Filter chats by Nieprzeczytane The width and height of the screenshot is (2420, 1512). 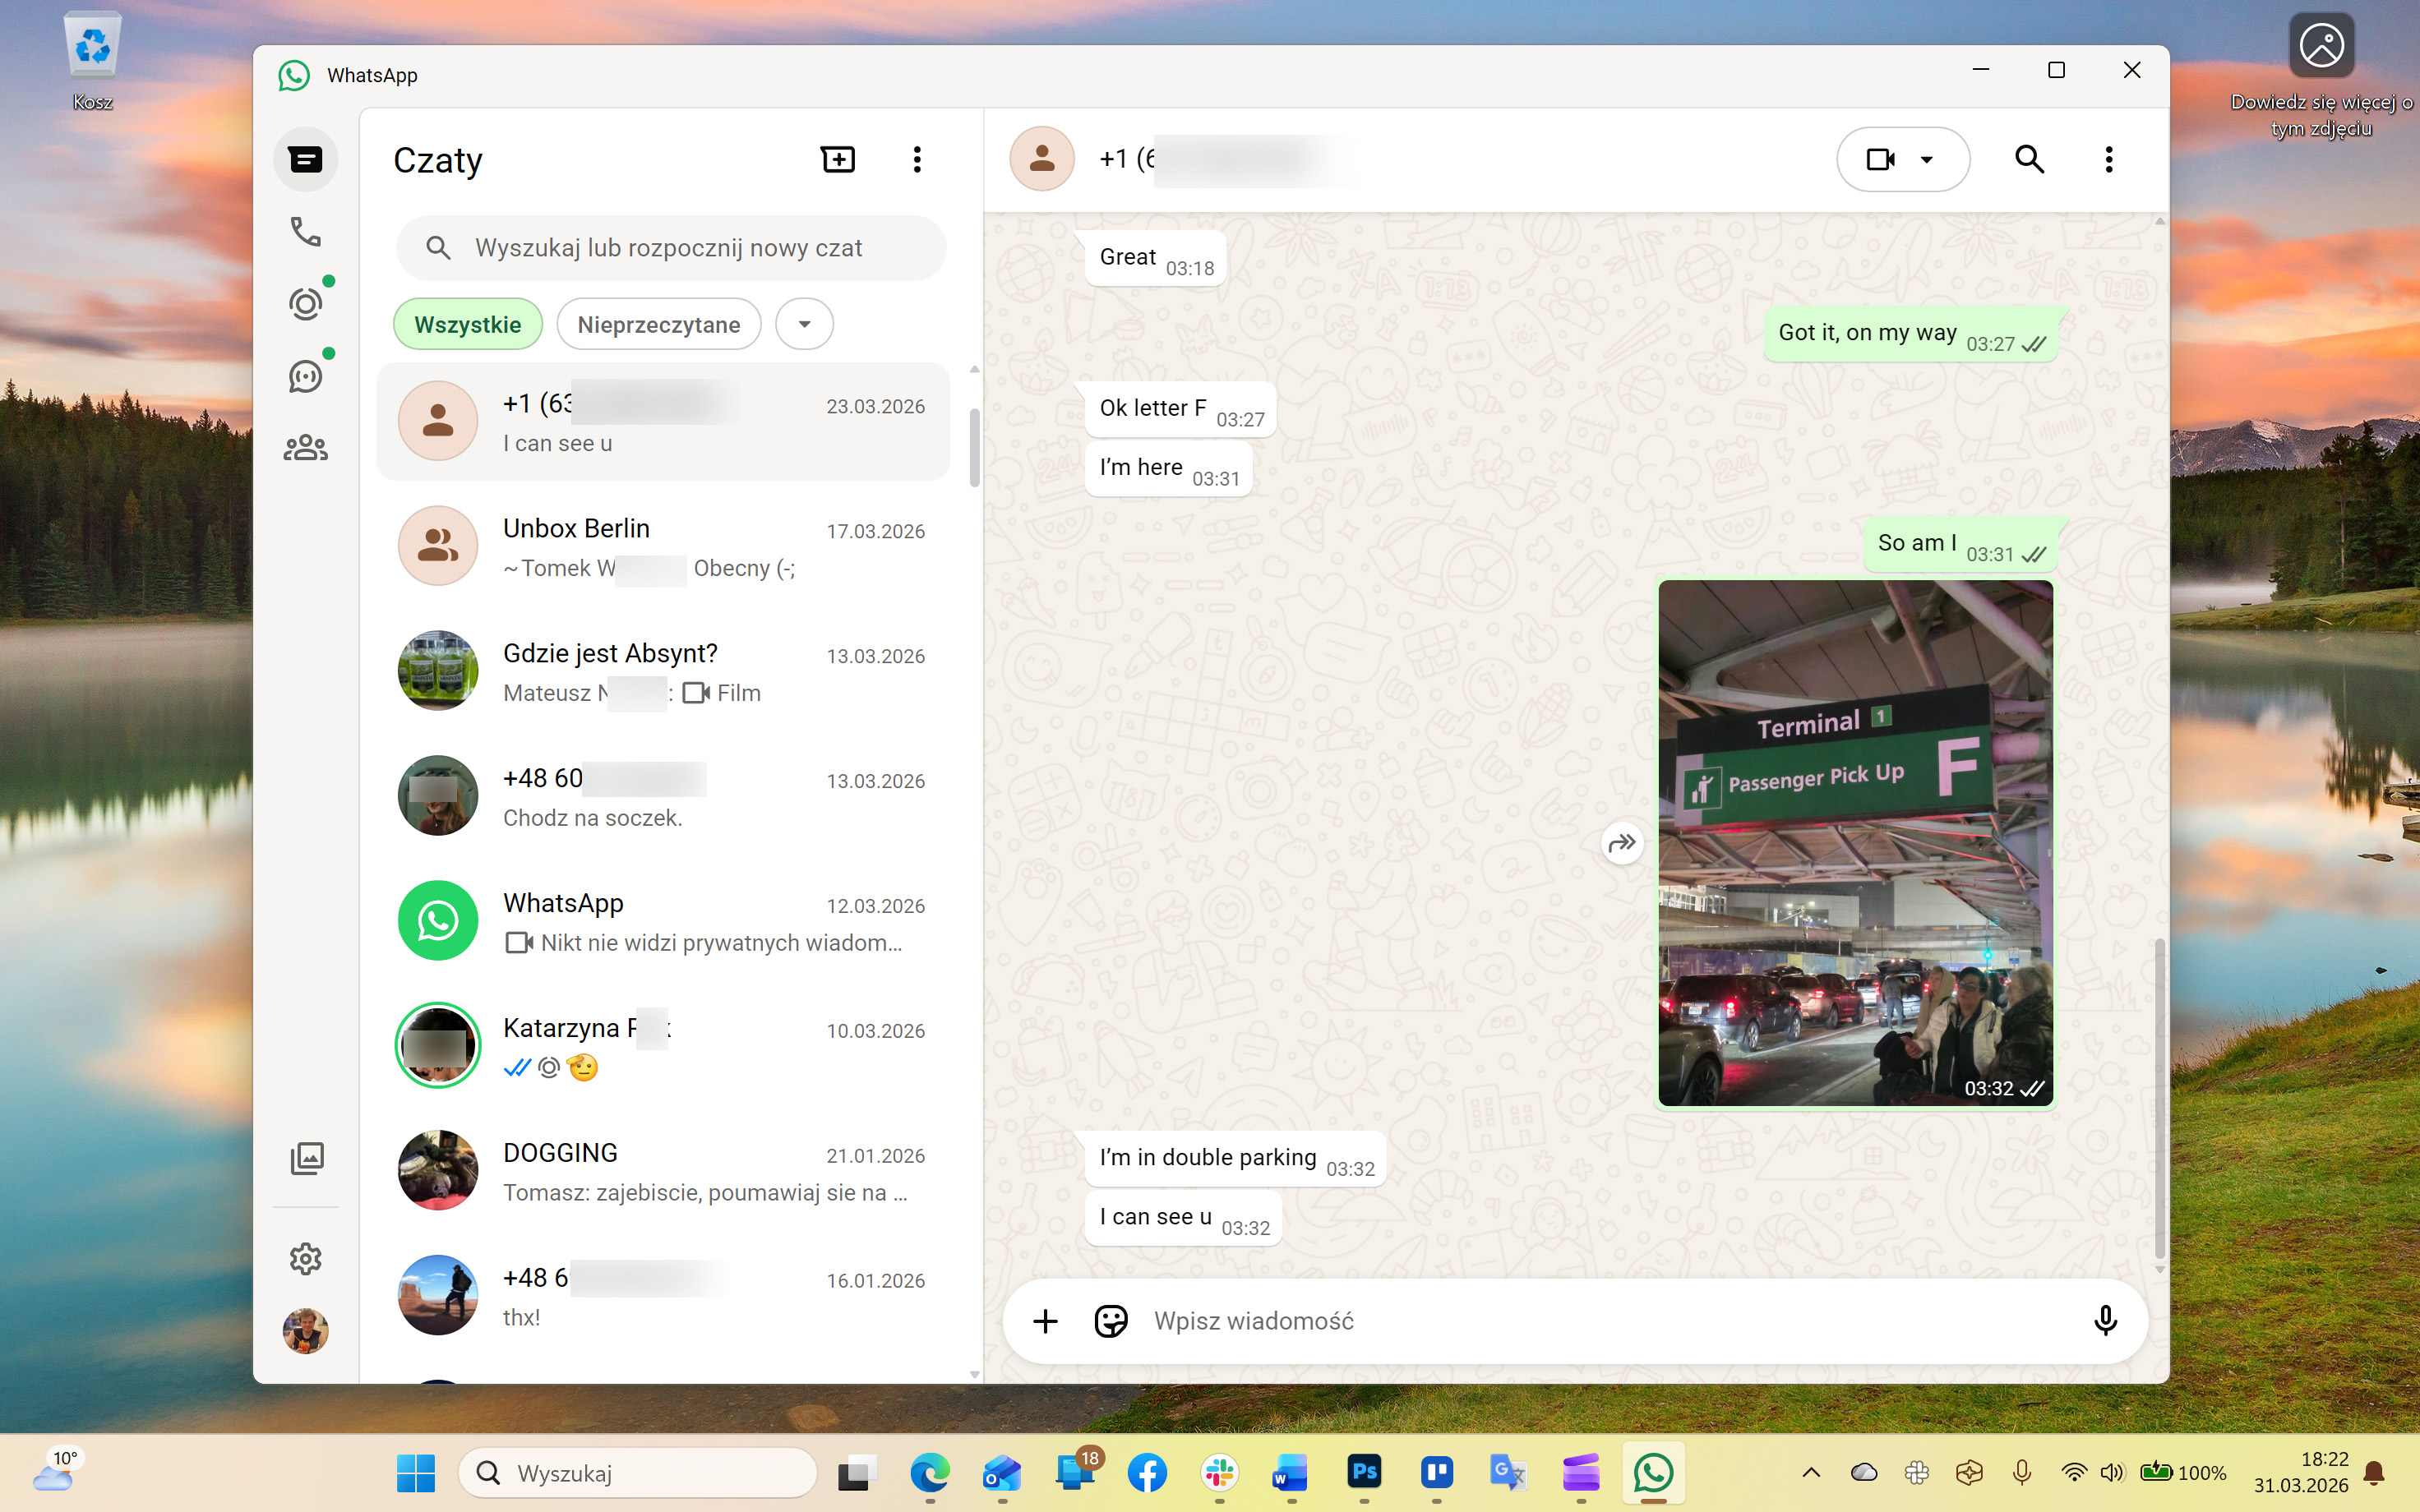[x=658, y=325]
